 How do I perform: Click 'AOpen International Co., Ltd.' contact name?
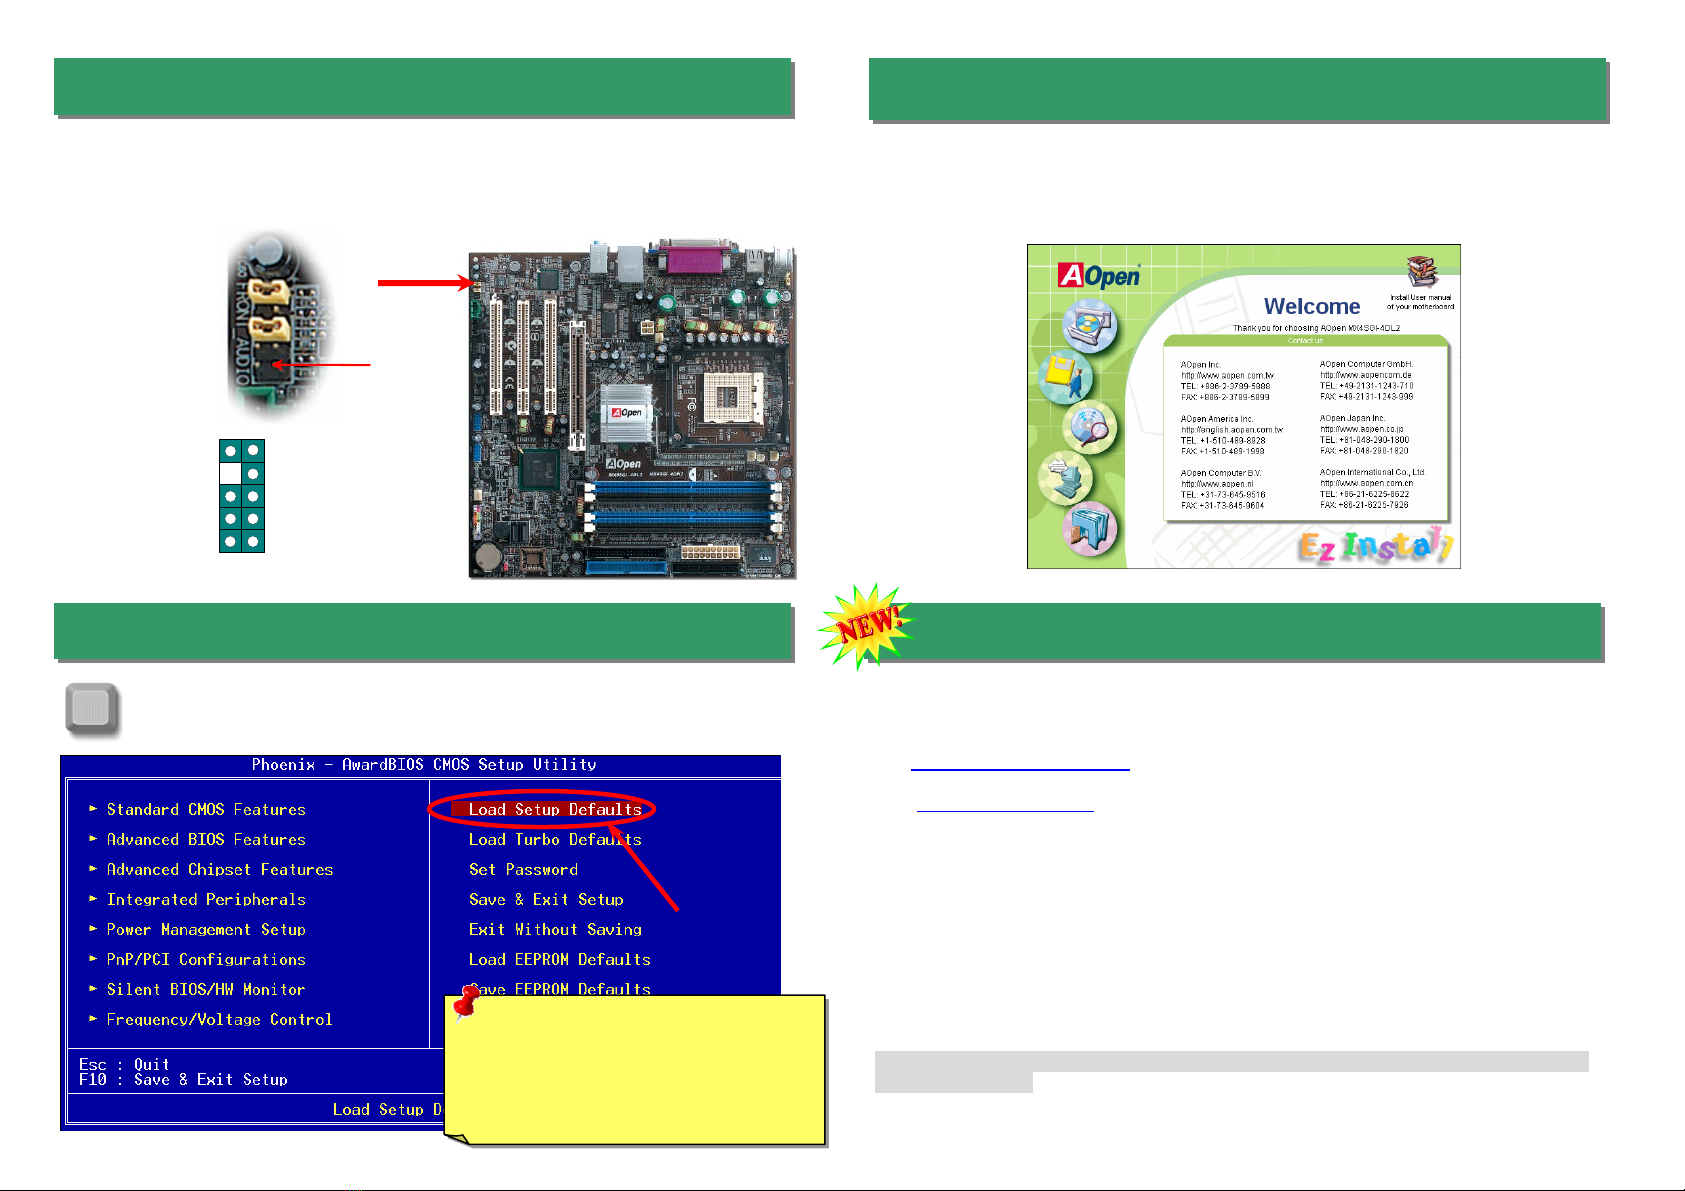pos(1372,472)
